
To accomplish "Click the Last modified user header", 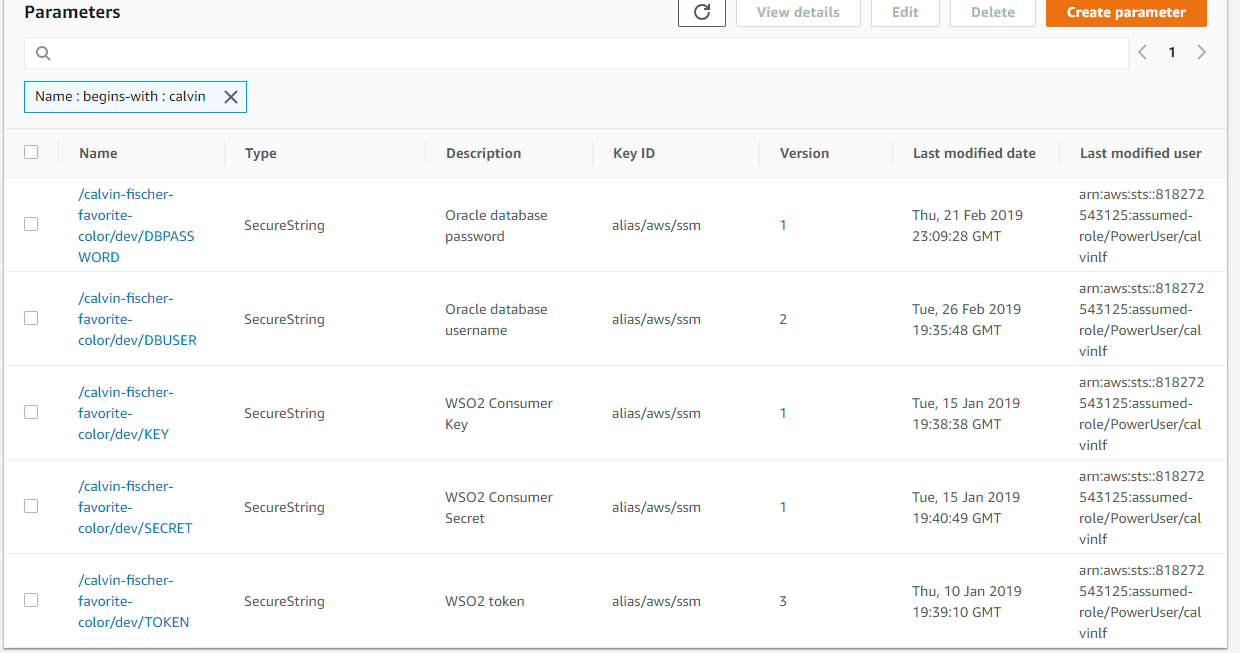I will [x=1141, y=153].
